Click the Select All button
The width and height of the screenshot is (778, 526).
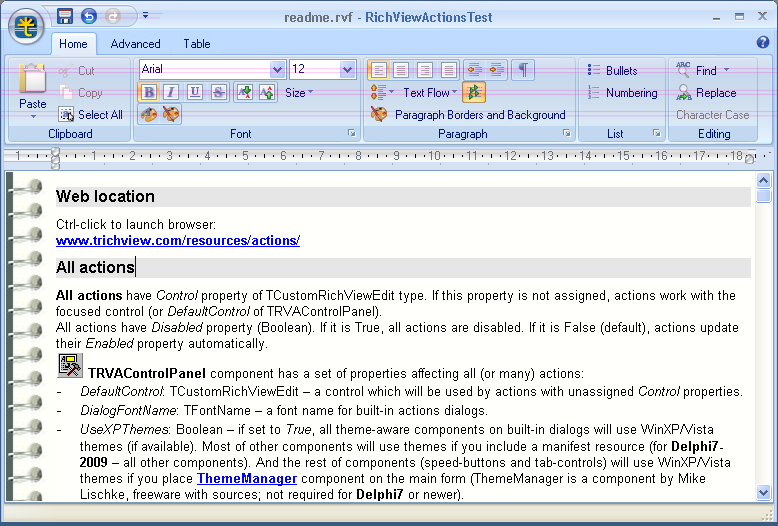click(x=91, y=115)
